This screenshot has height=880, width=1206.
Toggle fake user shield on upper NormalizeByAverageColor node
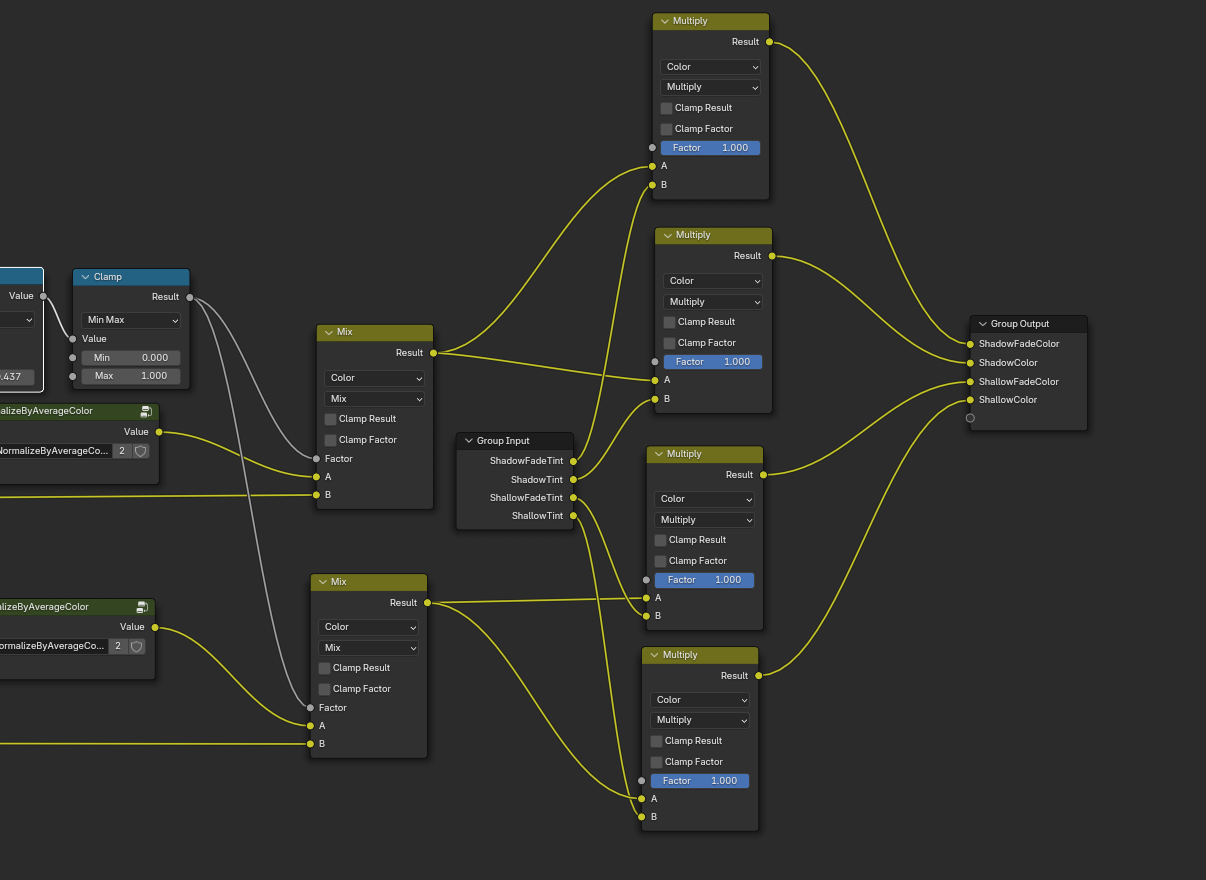tap(141, 451)
